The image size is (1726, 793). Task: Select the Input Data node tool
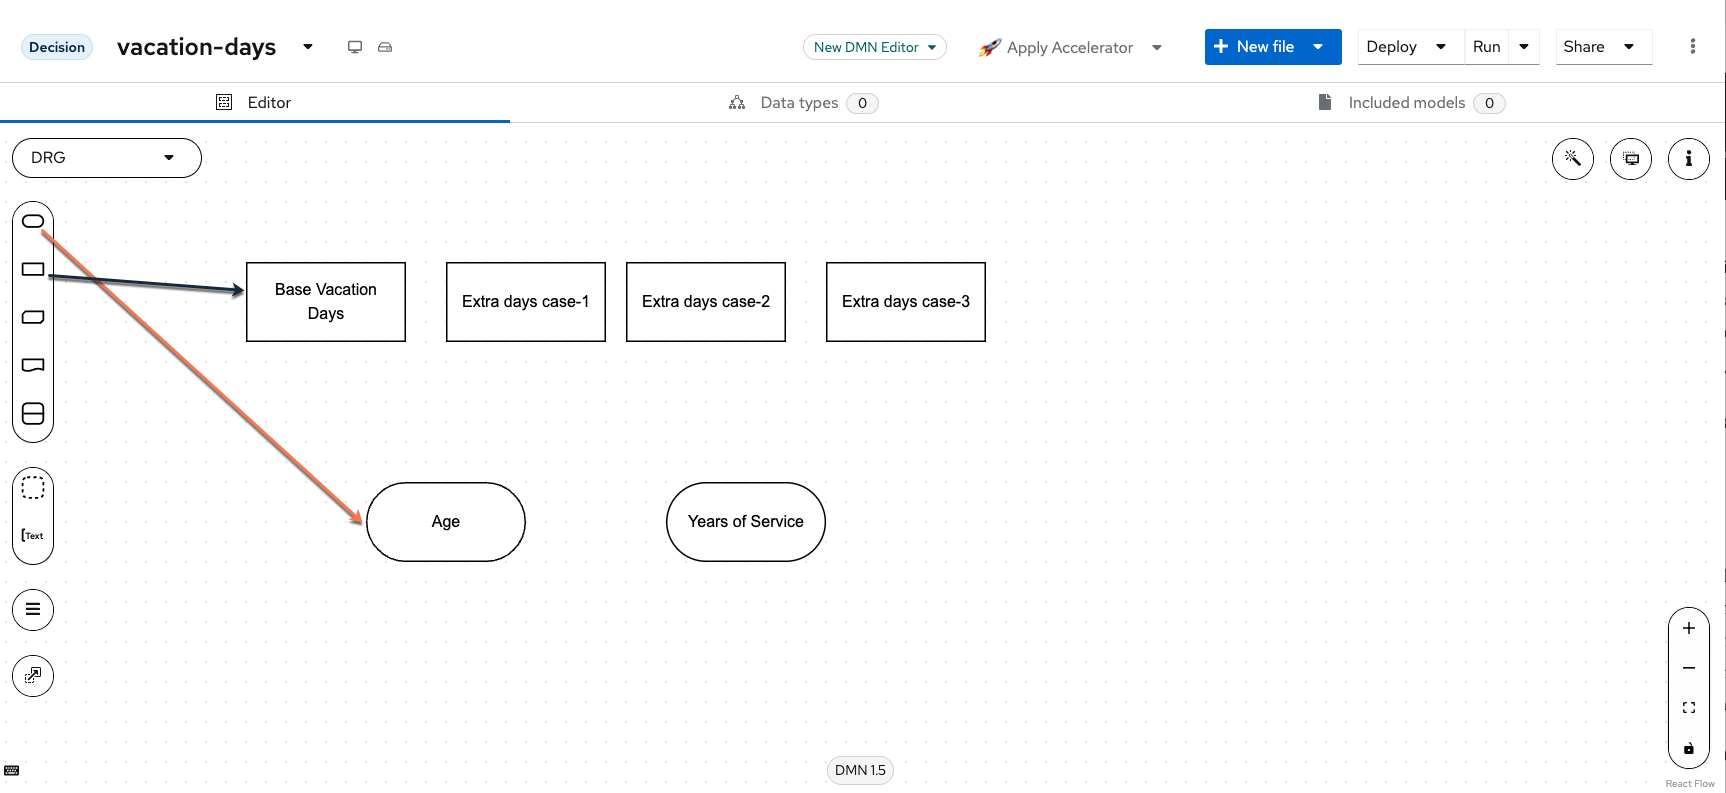pos(33,221)
